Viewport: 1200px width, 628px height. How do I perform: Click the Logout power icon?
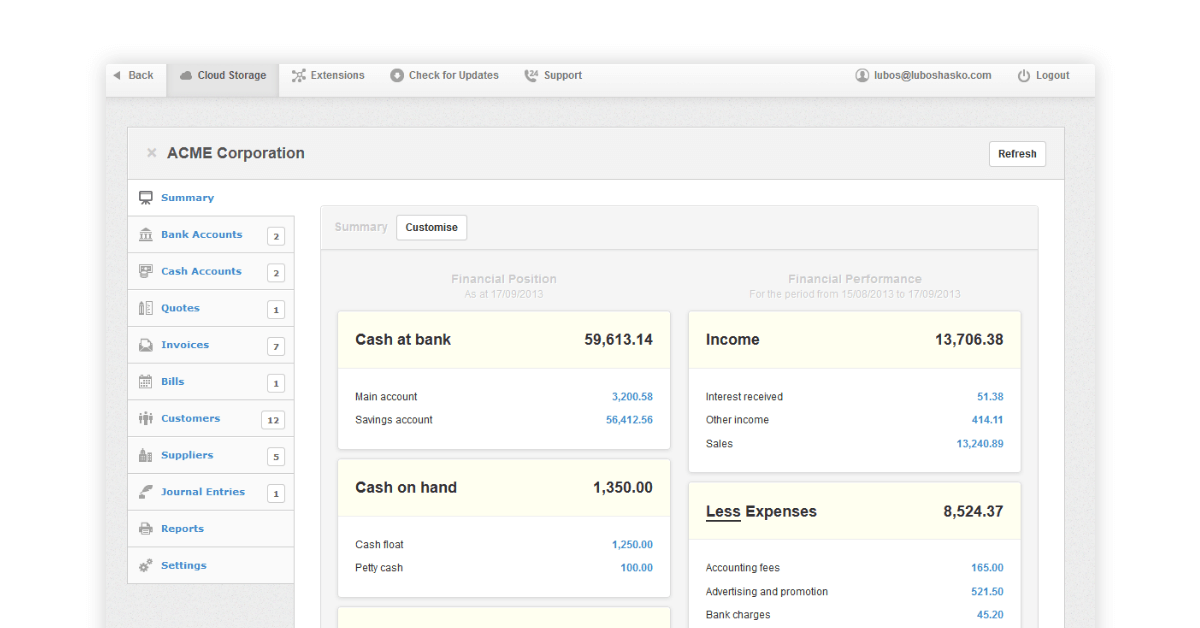[1024, 75]
